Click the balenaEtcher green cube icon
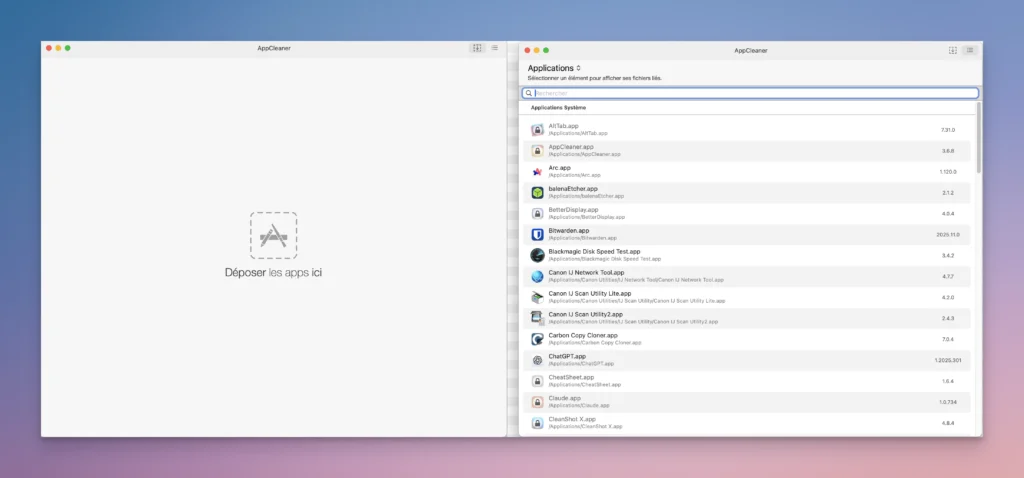This screenshot has height=478, width=1024. (537, 193)
